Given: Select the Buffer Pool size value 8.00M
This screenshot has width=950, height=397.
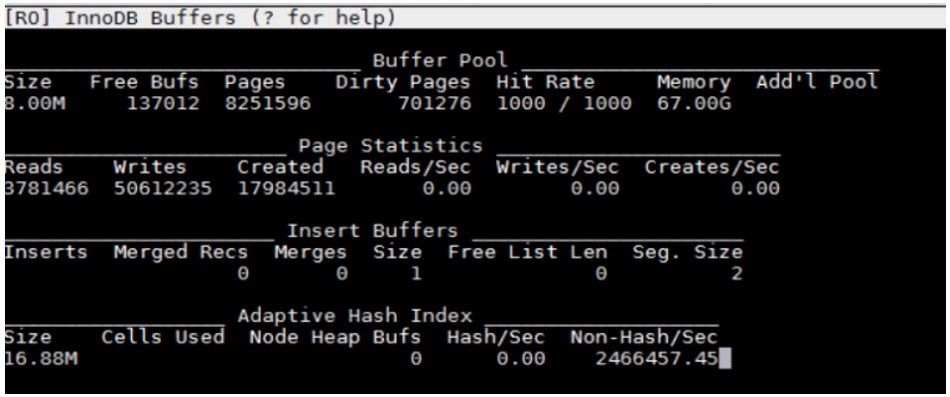Looking at the screenshot, I should pos(35,104).
